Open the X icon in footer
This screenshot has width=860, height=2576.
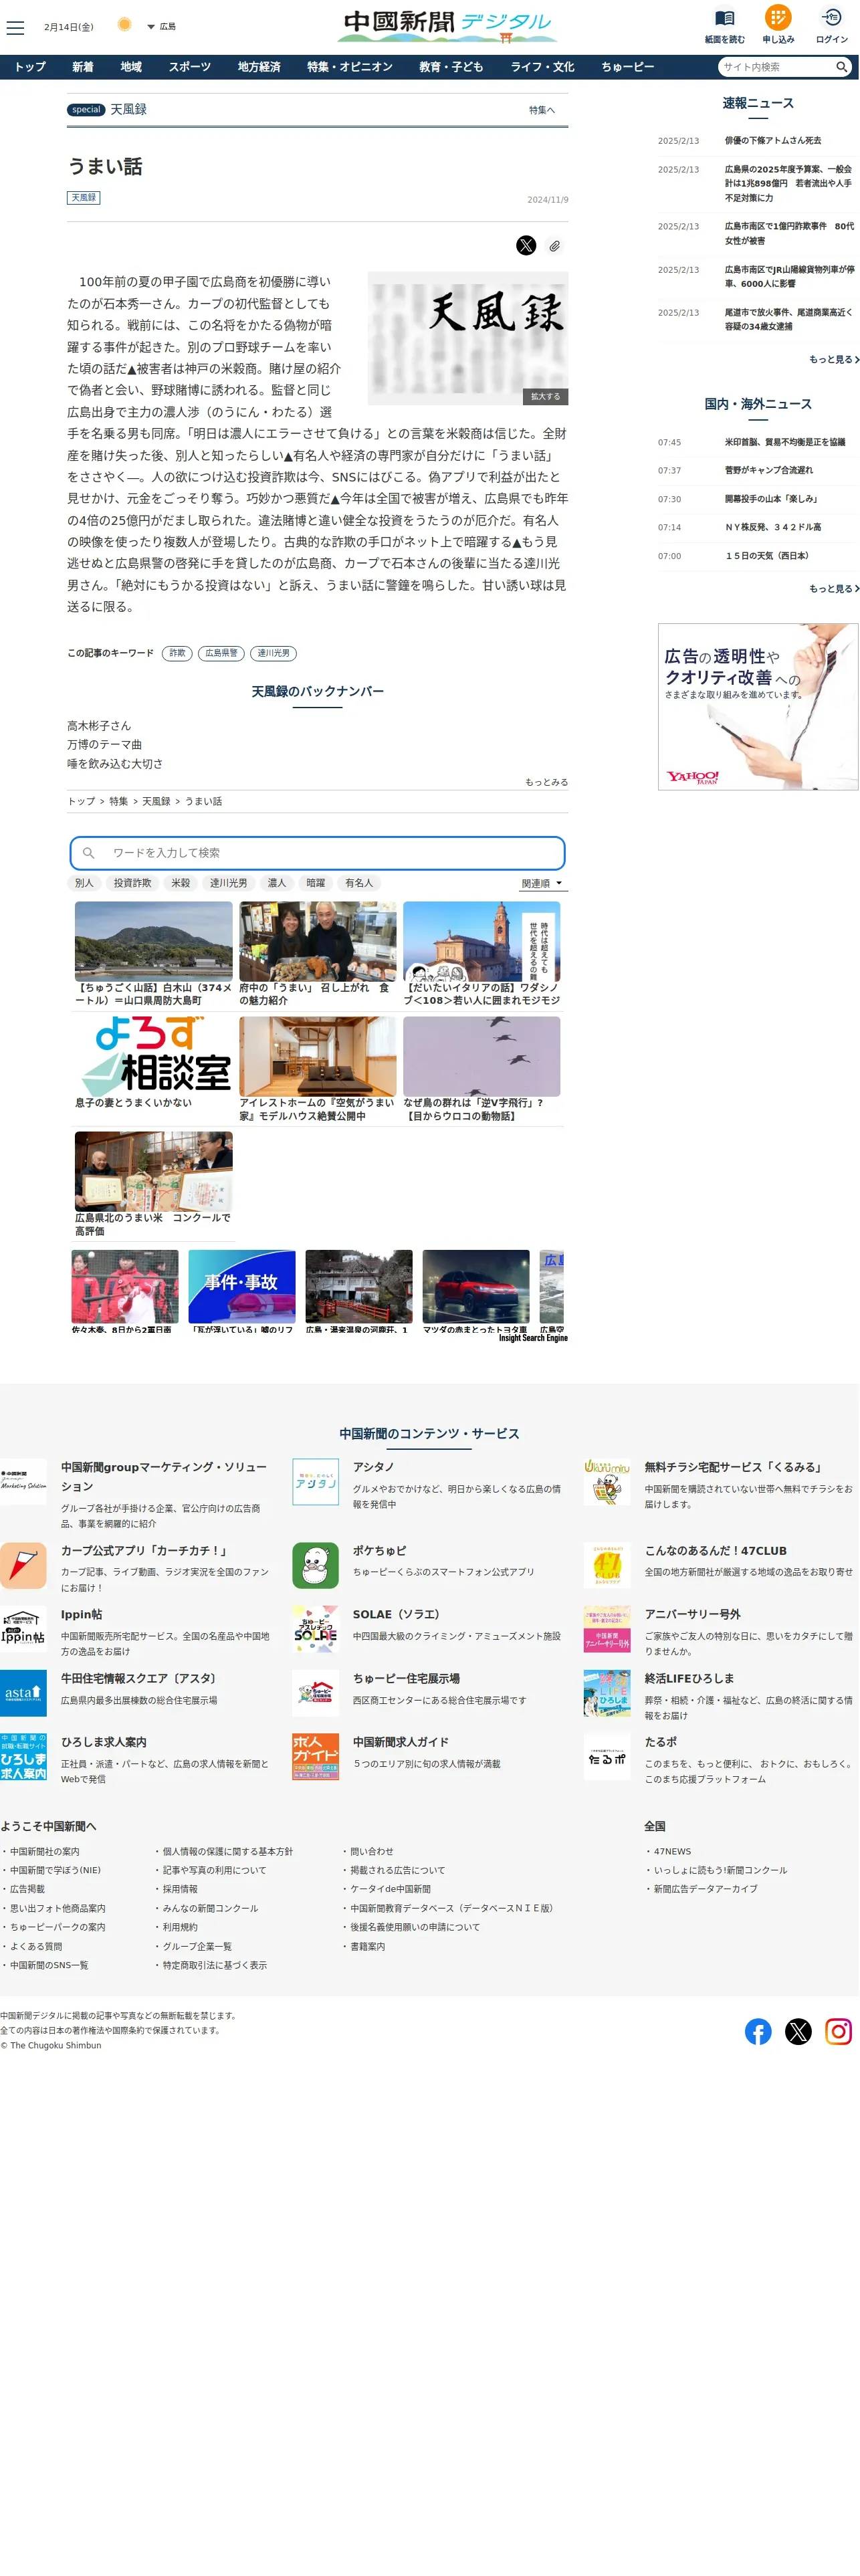[x=798, y=2031]
